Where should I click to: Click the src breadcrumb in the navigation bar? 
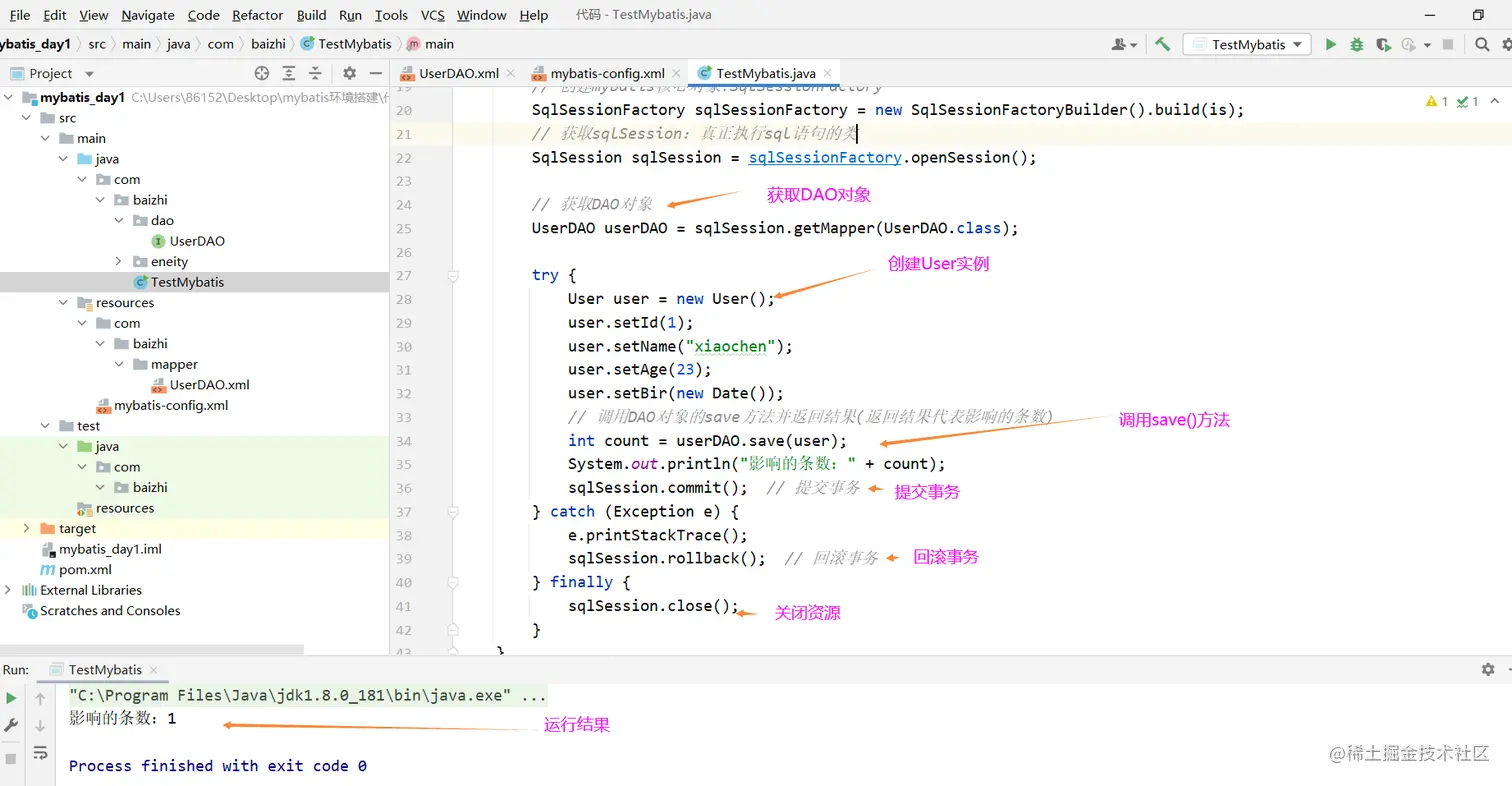coord(97,44)
